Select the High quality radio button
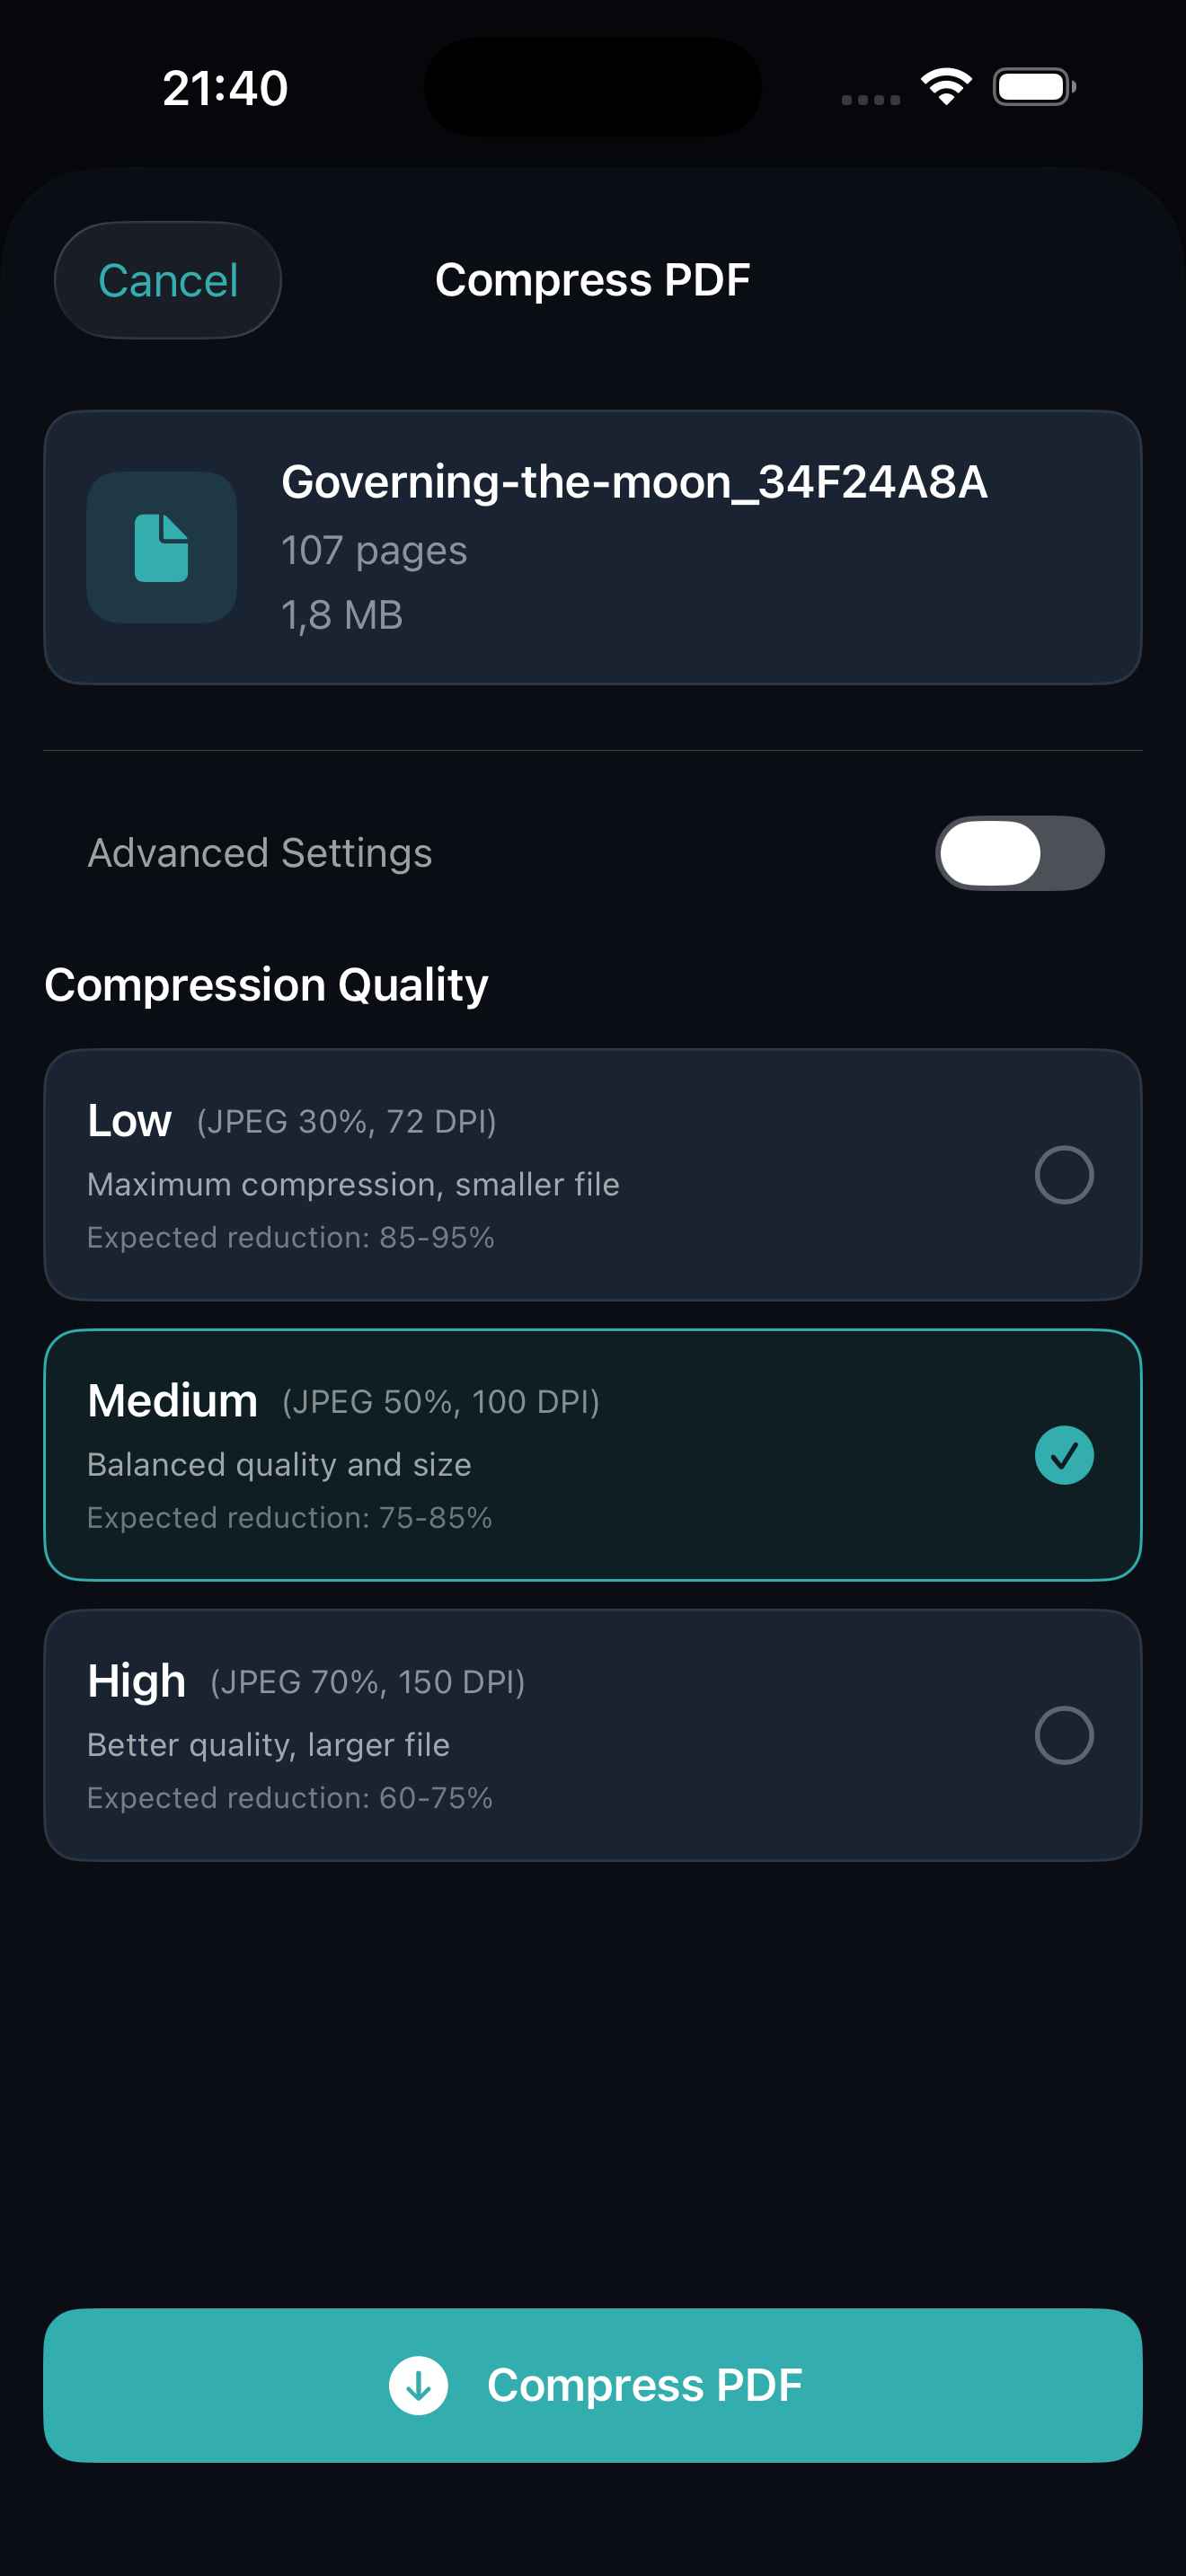Viewport: 1186px width, 2576px height. 1063,1735
